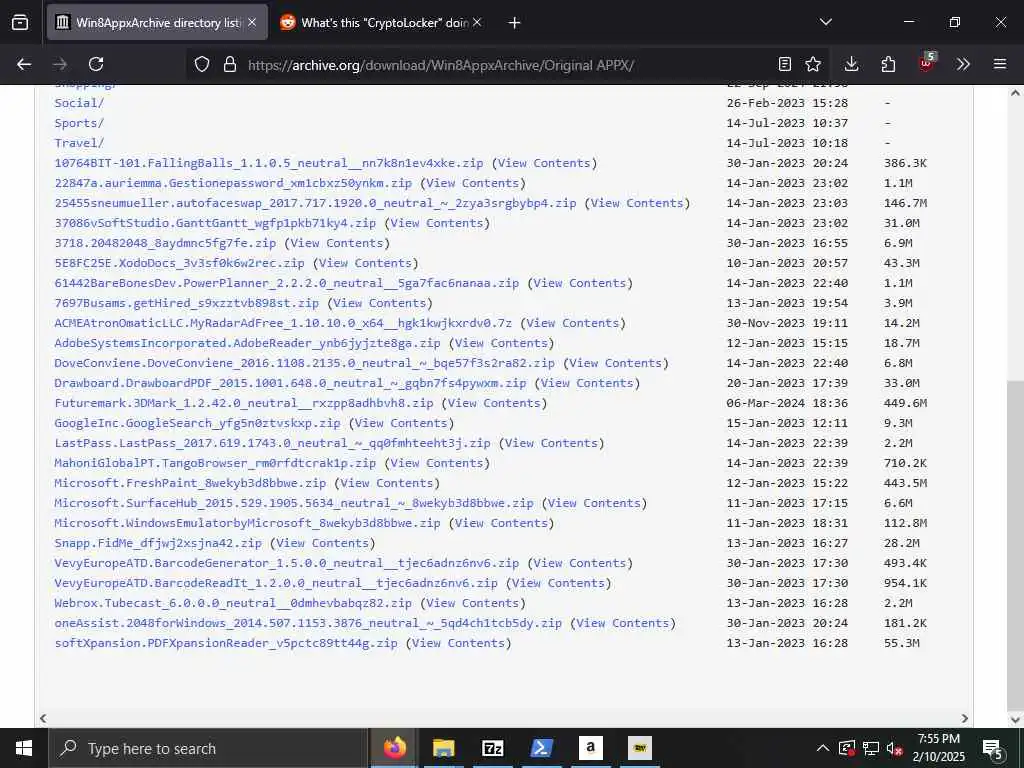The width and height of the screenshot is (1024, 768).
Task: Open Firefox from the taskbar
Action: (x=394, y=748)
